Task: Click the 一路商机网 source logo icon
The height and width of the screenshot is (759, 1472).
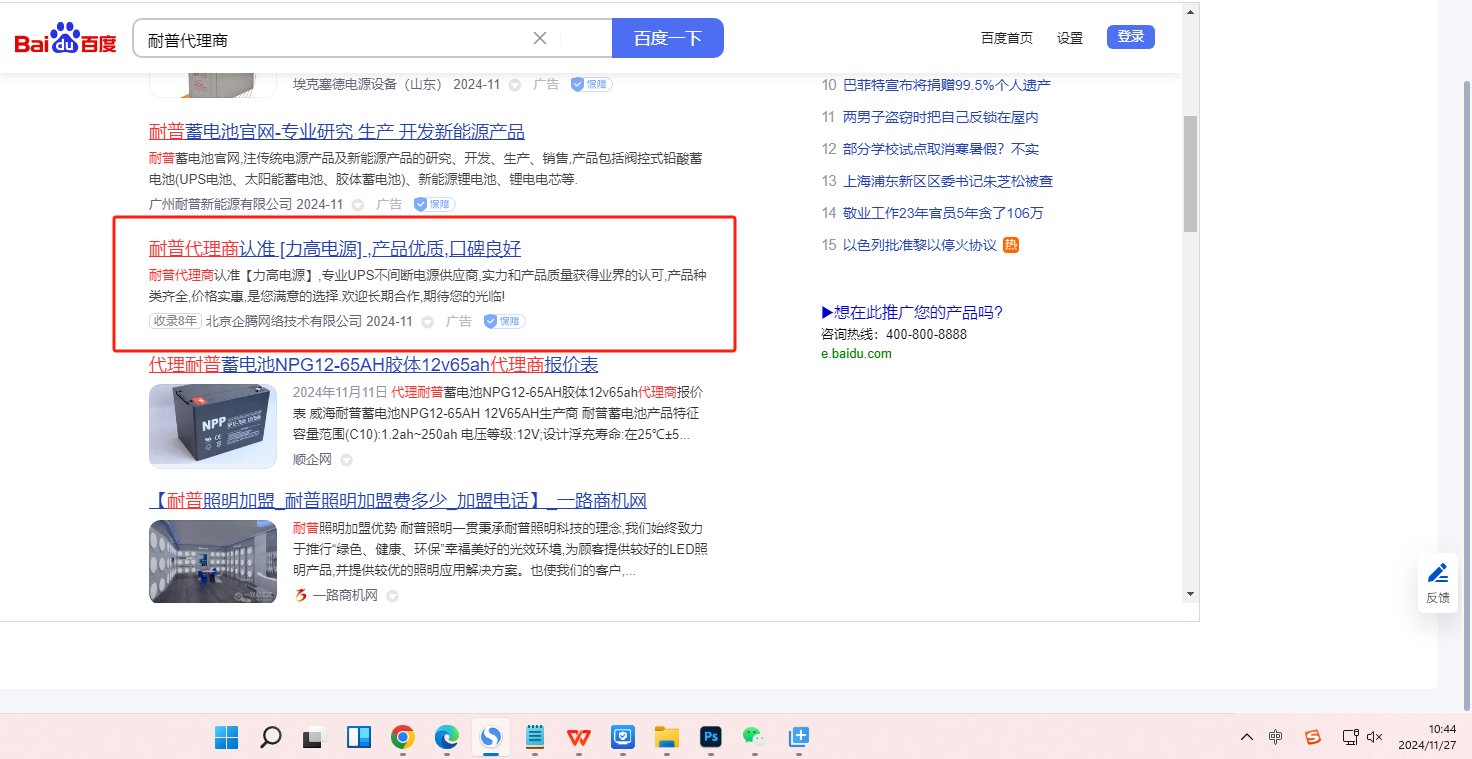Action: pos(300,595)
